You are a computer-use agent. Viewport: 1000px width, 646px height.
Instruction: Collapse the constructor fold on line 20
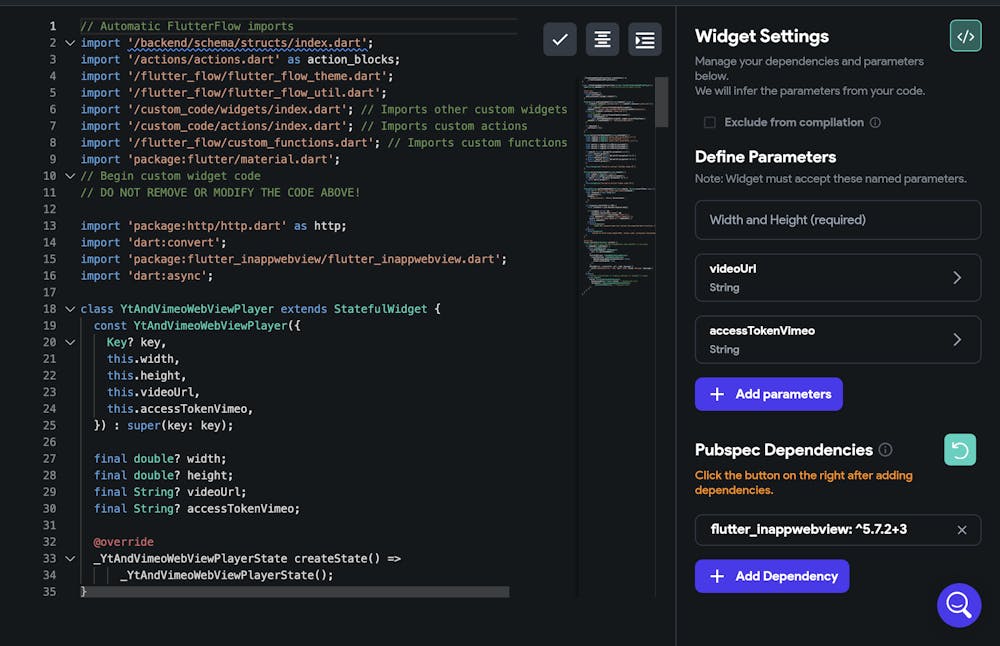69,342
